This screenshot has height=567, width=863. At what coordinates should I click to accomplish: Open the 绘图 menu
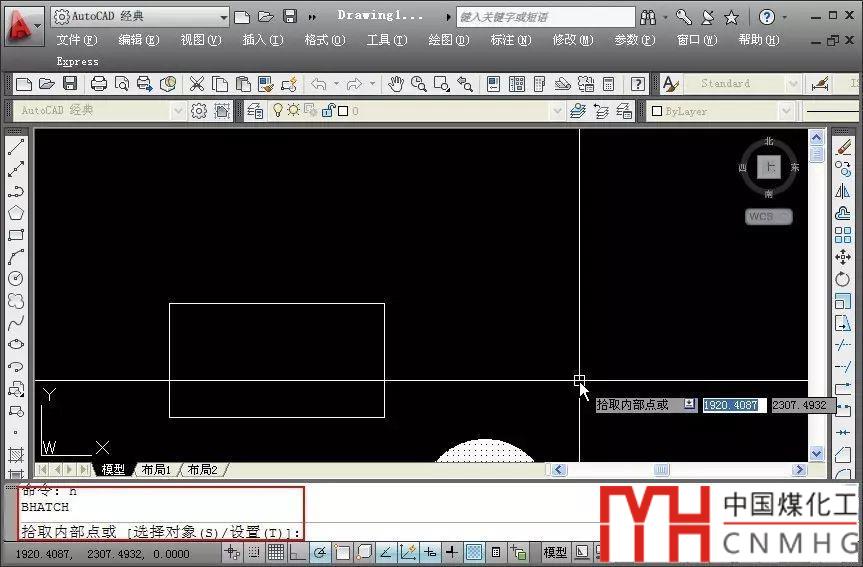445,40
